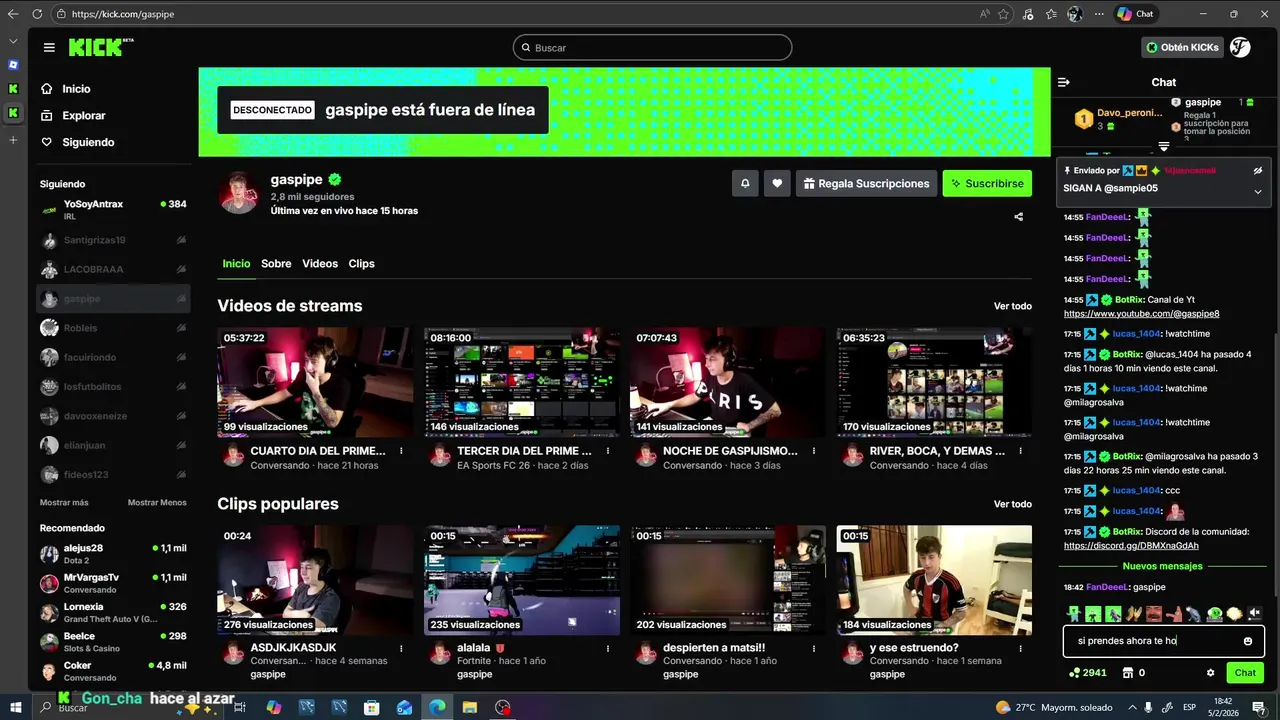
Task: Open the discord.gg community link in chat
Action: [1131, 546]
